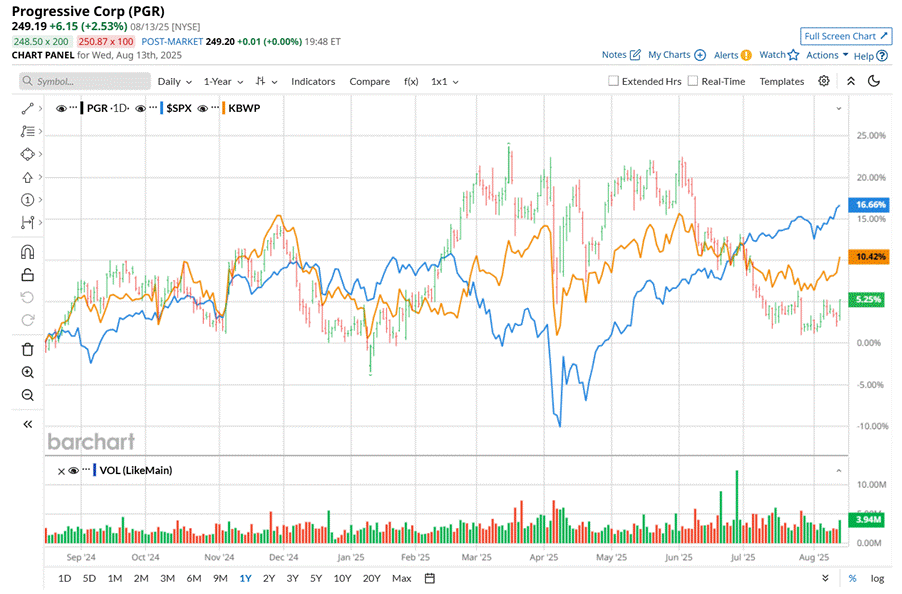Toggle $SPX series visibility eye

coord(140,108)
